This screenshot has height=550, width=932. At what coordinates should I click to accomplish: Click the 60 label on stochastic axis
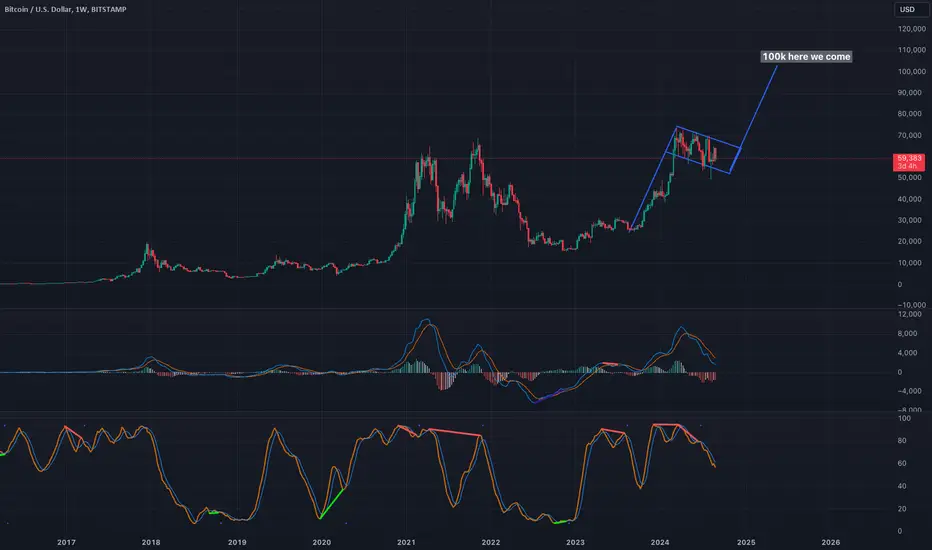click(x=902, y=463)
